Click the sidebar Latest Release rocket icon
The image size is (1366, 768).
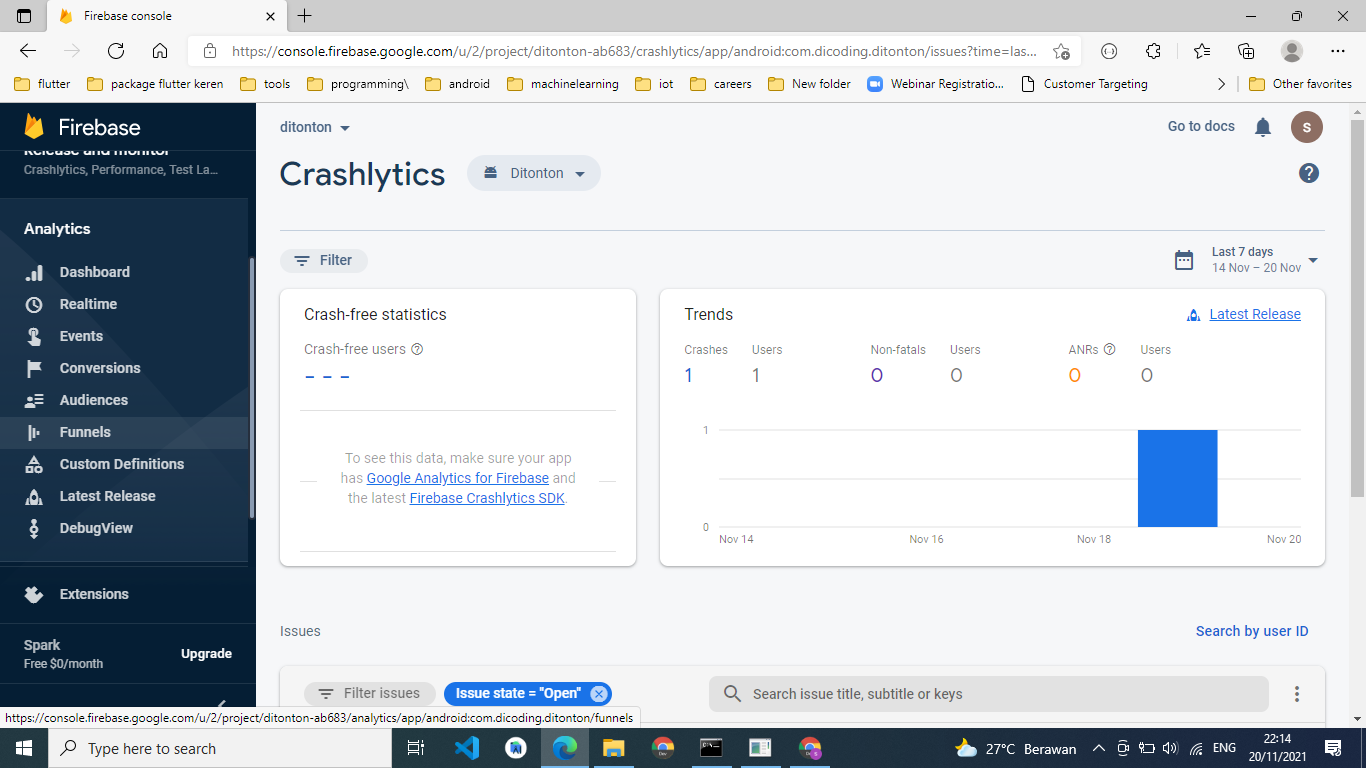click(x=34, y=496)
